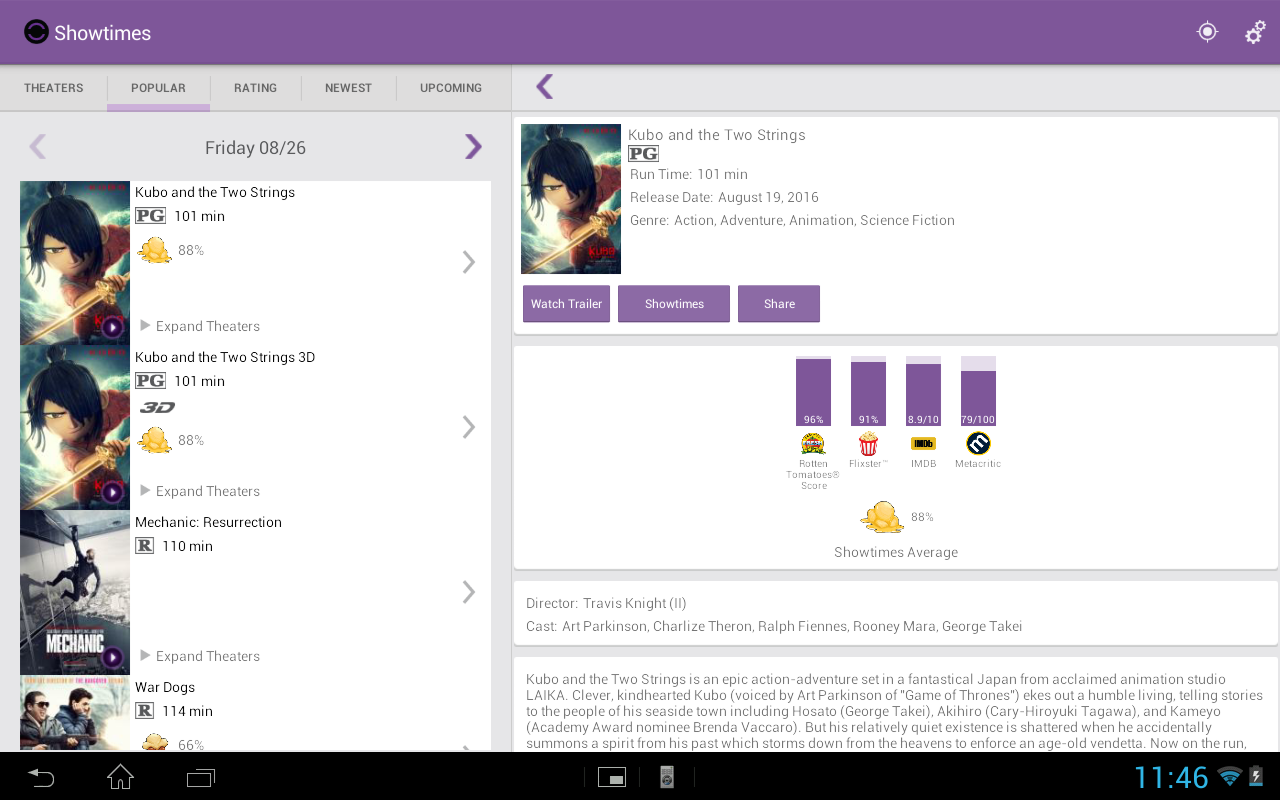The width and height of the screenshot is (1280, 800).
Task: Click the Showtimes Average popcorn icon
Action: pyautogui.click(x=882, y=517)
